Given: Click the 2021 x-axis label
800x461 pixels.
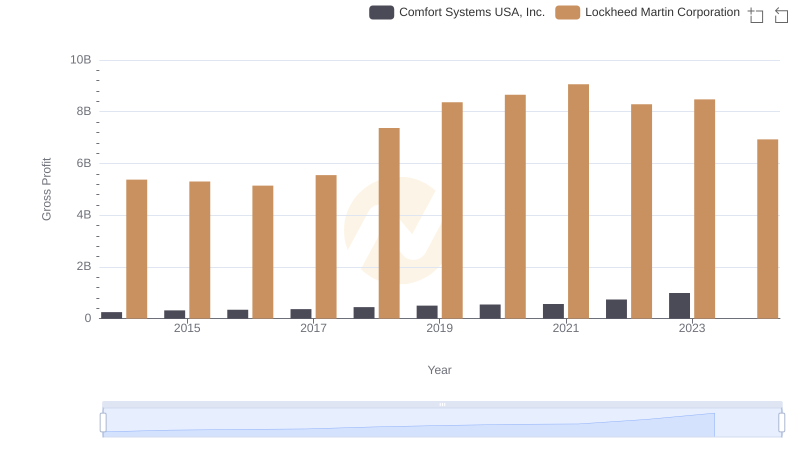Looking at the screenshot, I should point(566,328).
